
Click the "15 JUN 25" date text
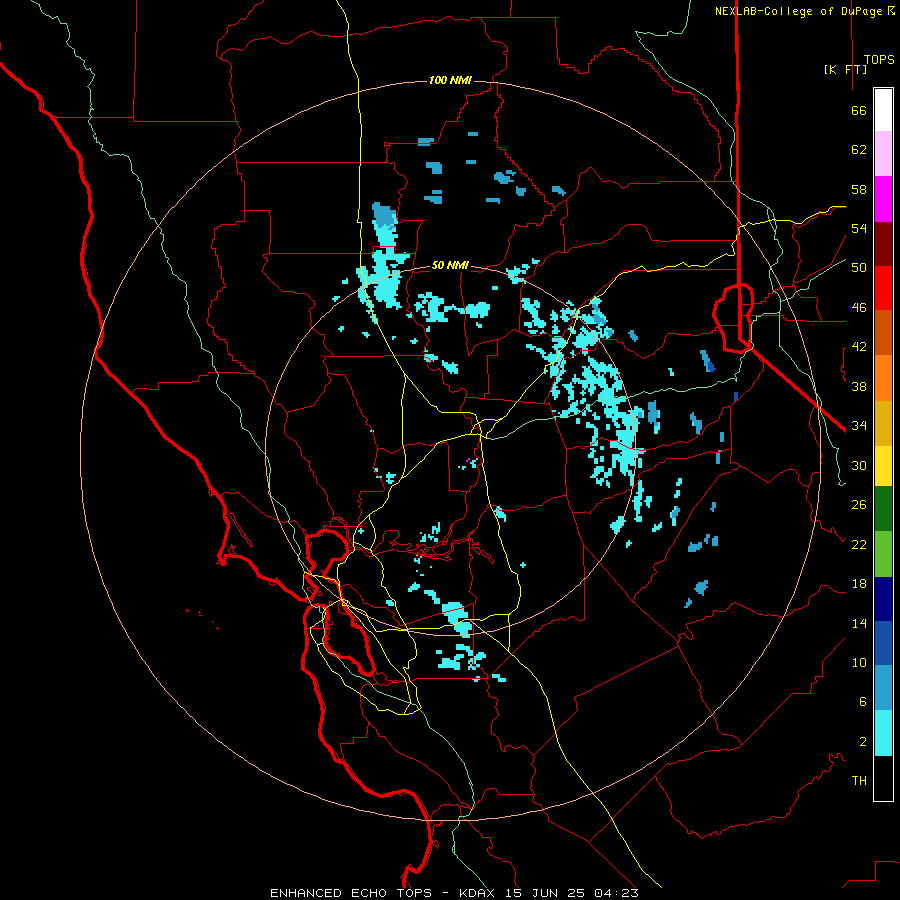click(x=545, y=893)
